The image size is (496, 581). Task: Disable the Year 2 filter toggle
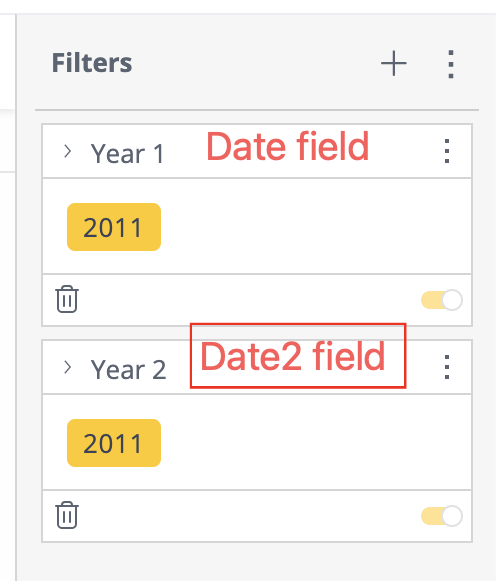[x=442, y=516]
